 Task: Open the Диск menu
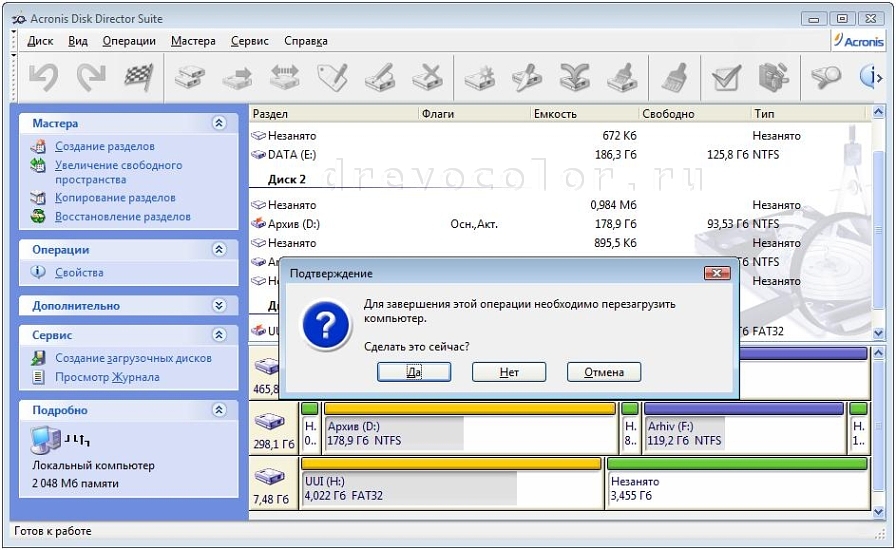(40, 41)
